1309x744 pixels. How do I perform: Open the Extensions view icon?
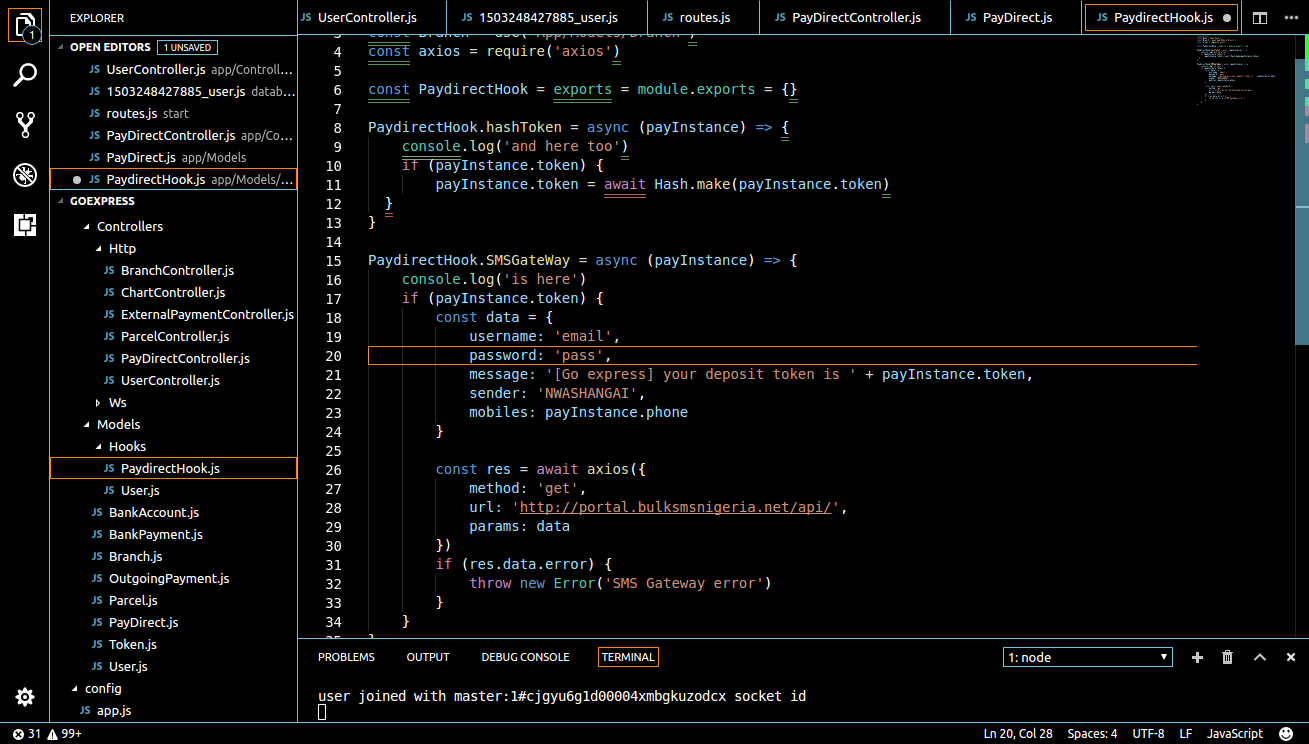[x=25, y=225]
